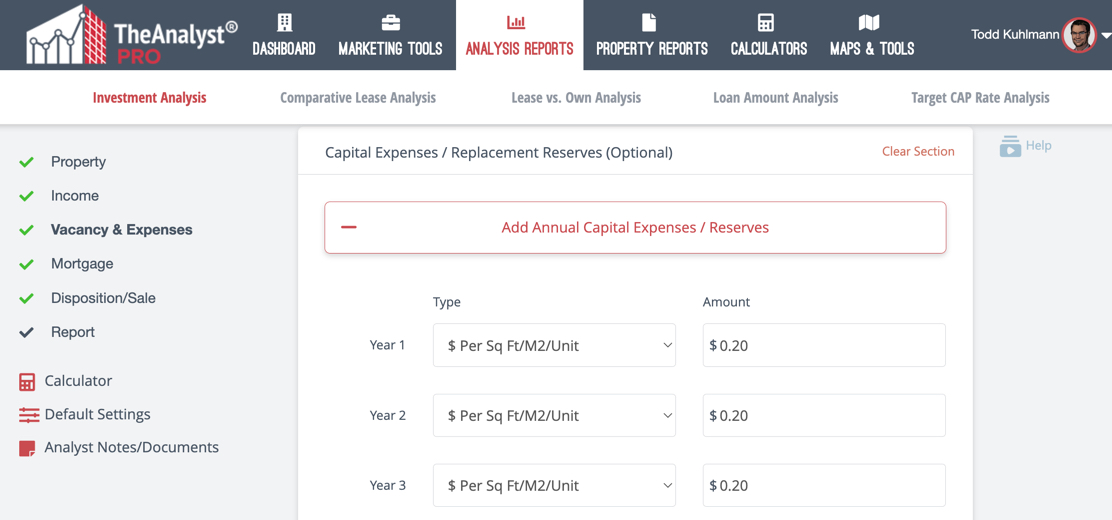The width and height of the screenshot is (1112, 520).
Task: Go to the Mortgage step
Action: (82, 264)
